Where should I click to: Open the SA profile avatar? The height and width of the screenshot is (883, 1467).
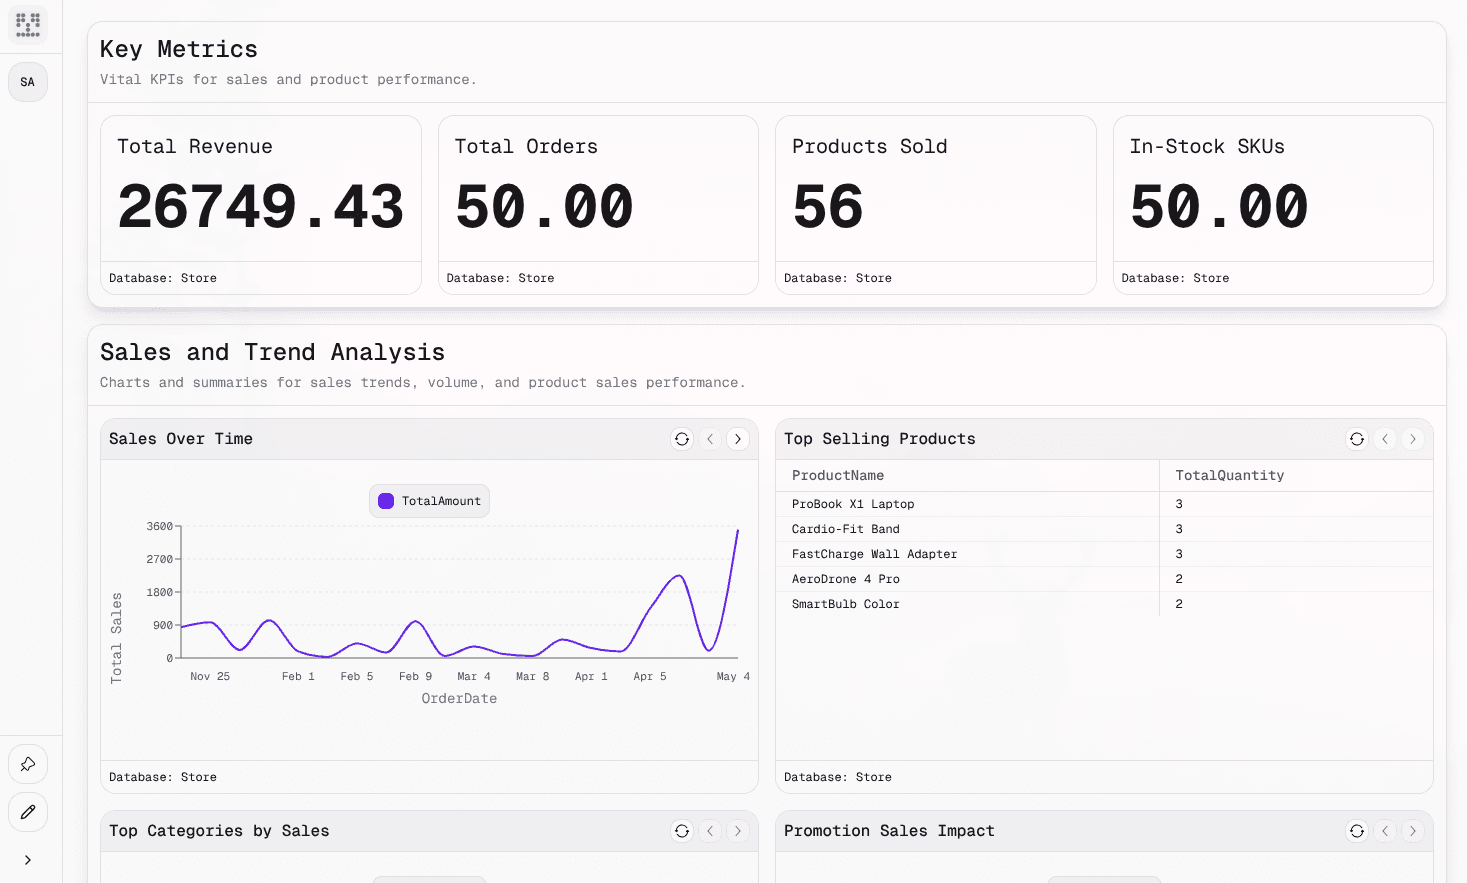click(27, 81)
